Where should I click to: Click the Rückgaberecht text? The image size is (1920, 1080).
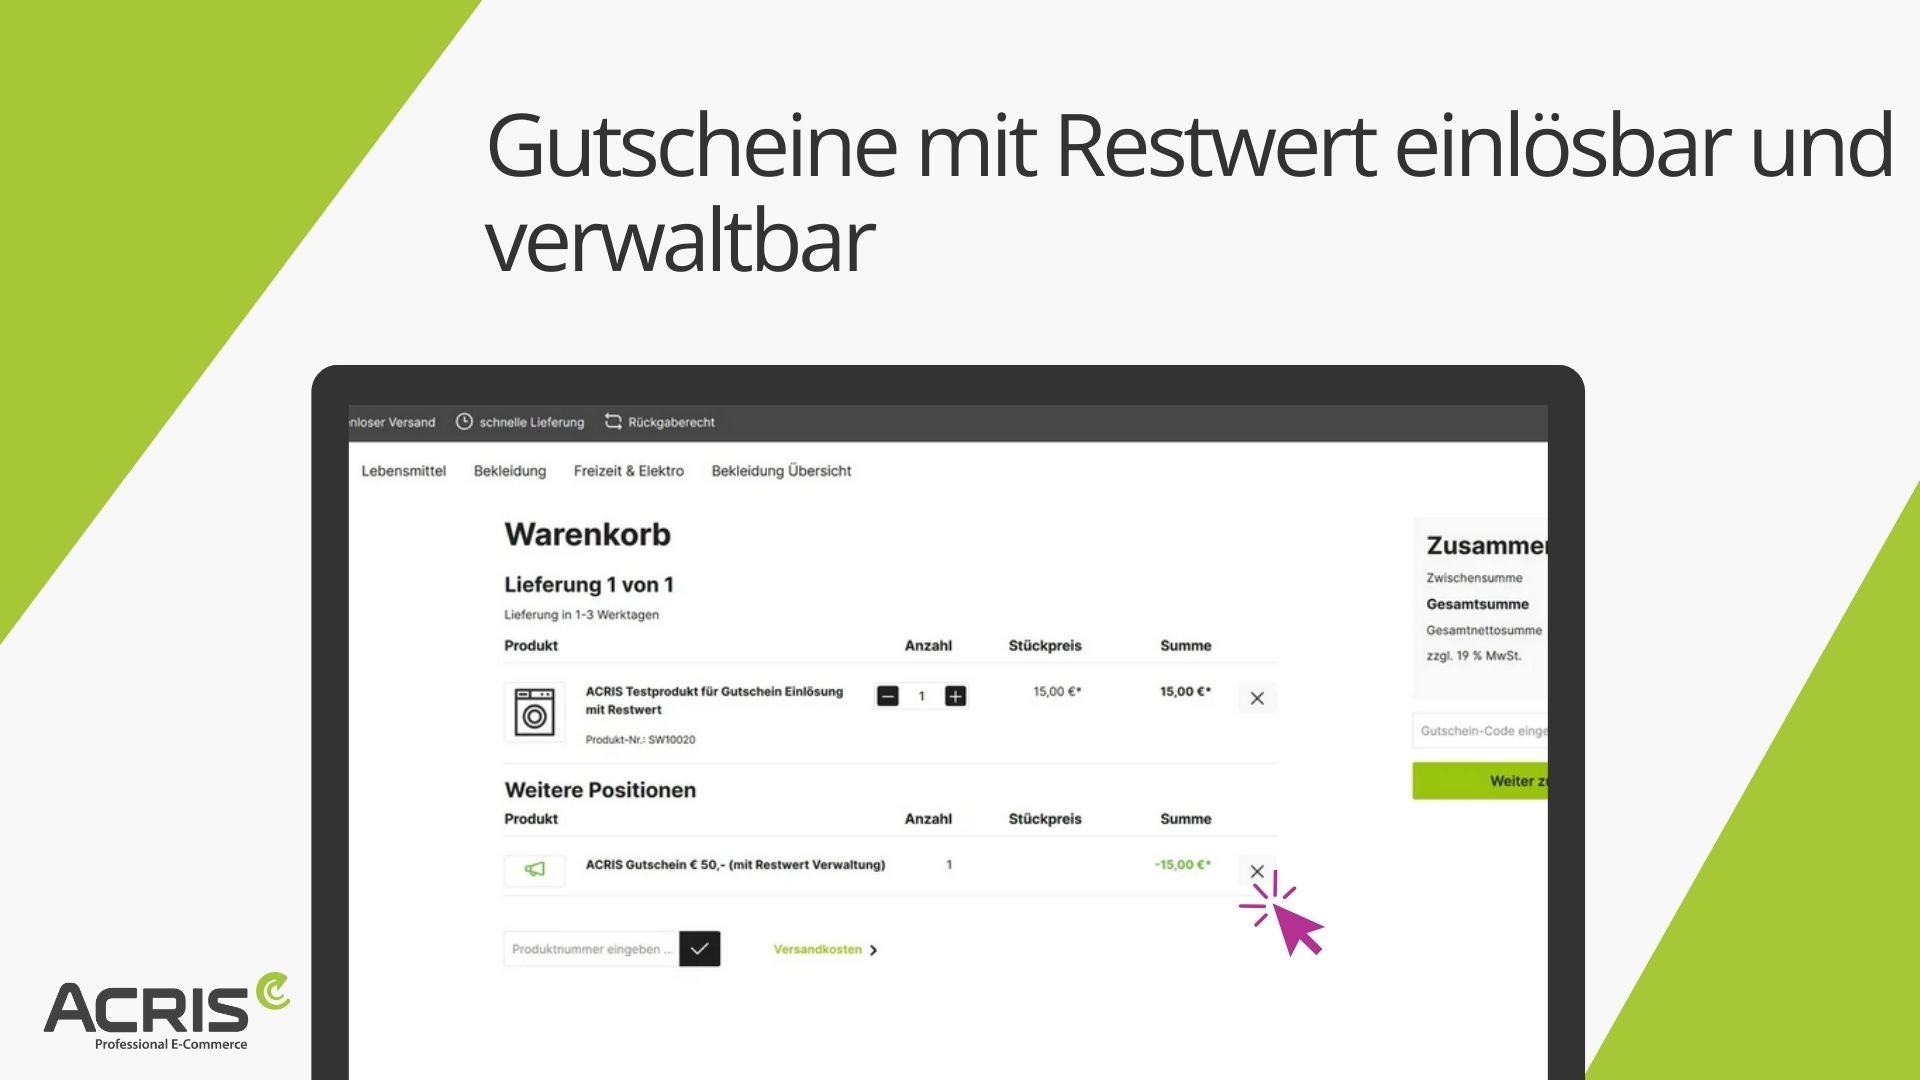click(671, 422)
